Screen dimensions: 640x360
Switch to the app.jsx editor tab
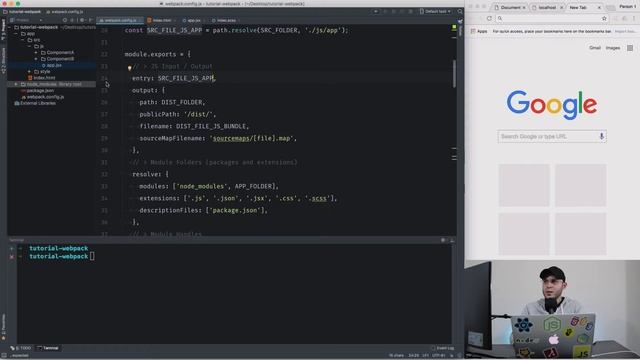coord(194,20)
